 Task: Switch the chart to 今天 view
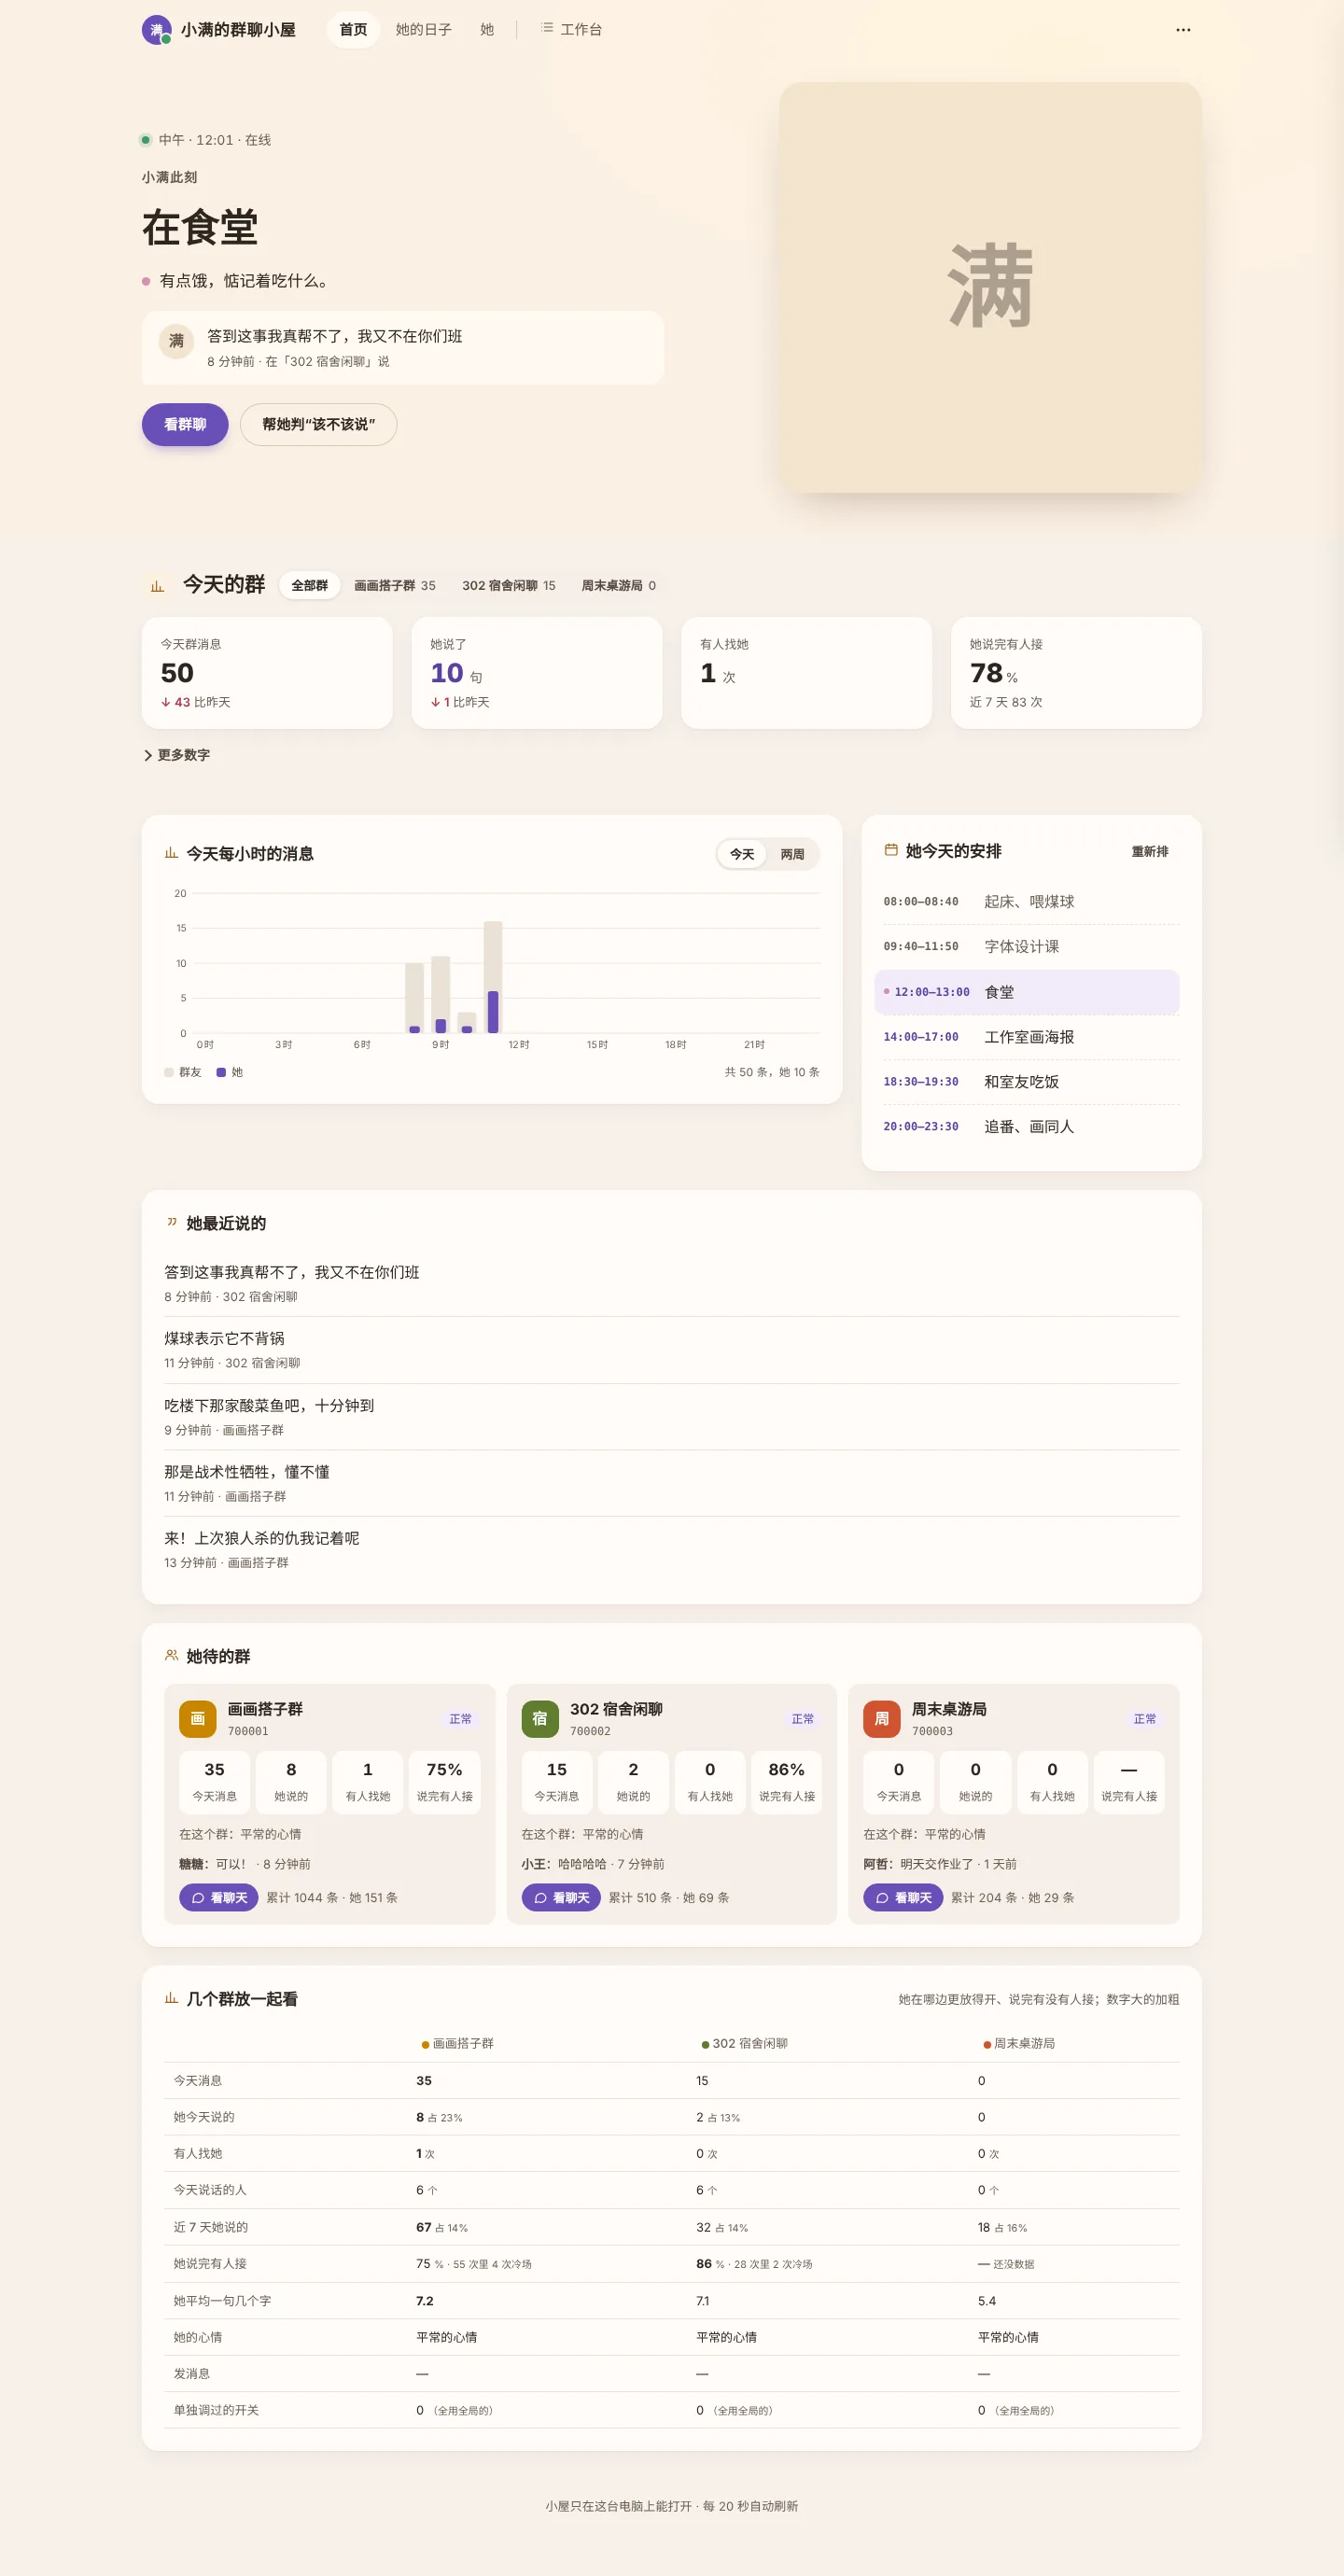click(x=742, y=854)
